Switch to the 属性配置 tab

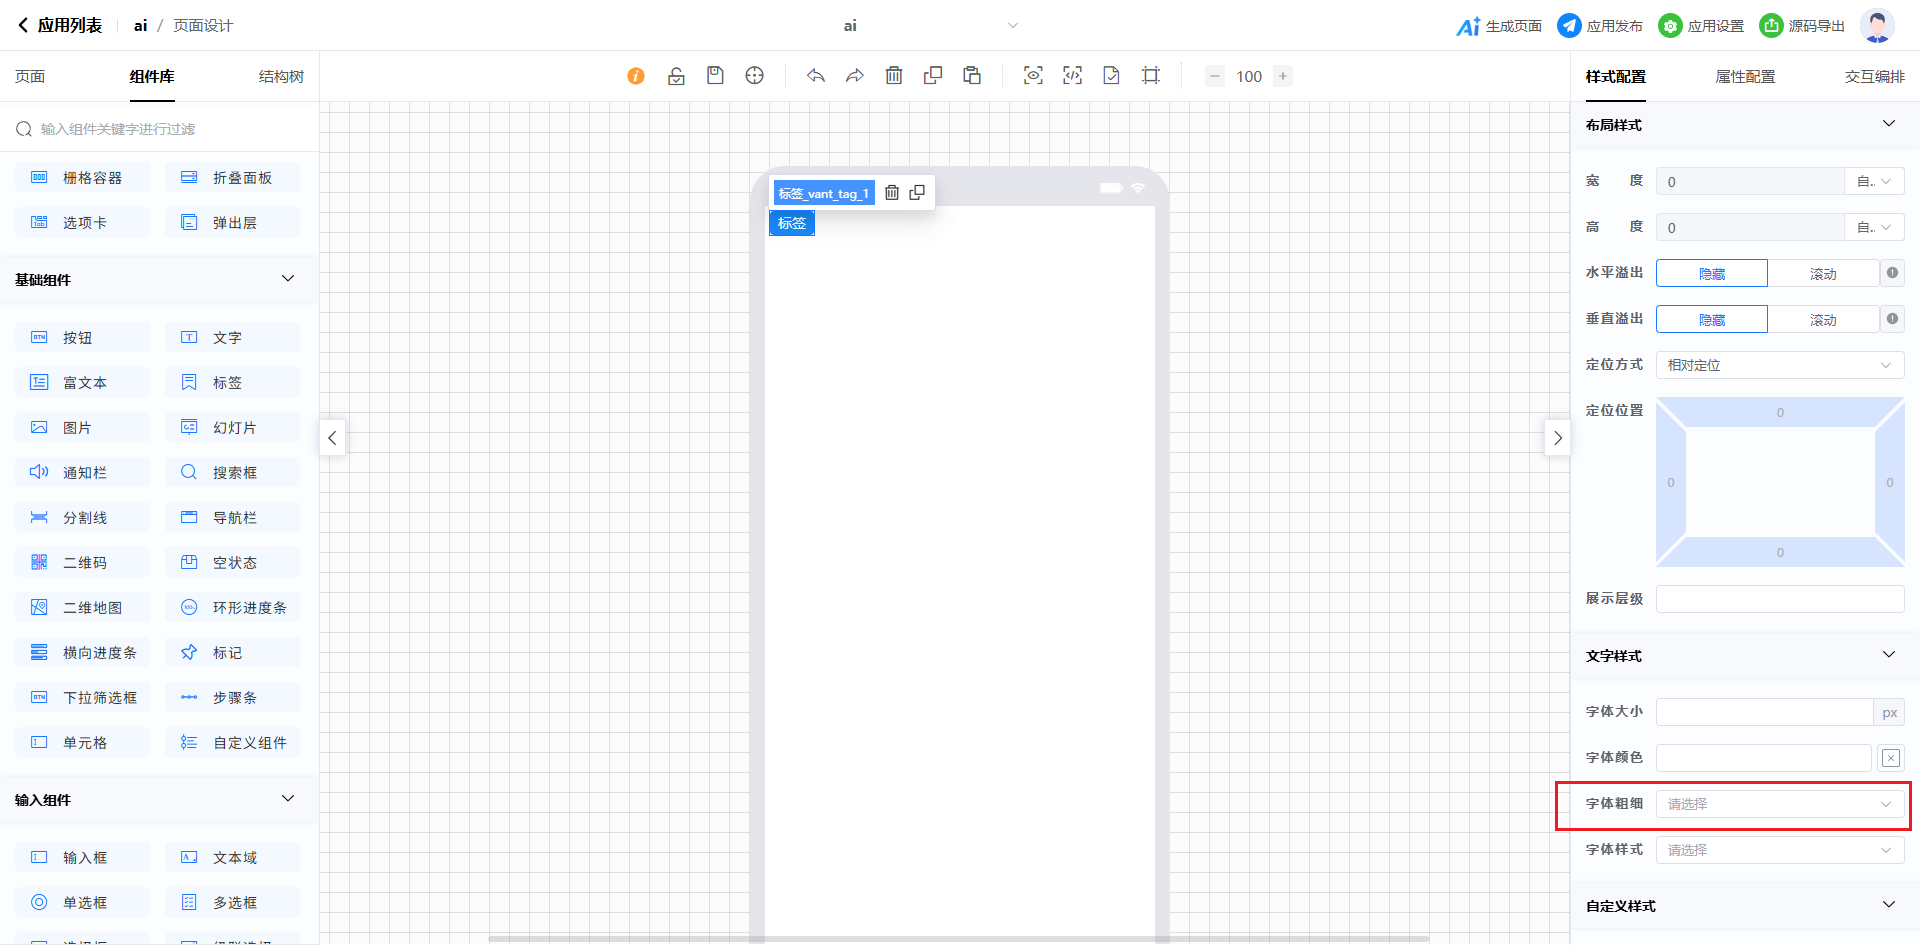pos(1745,77)
